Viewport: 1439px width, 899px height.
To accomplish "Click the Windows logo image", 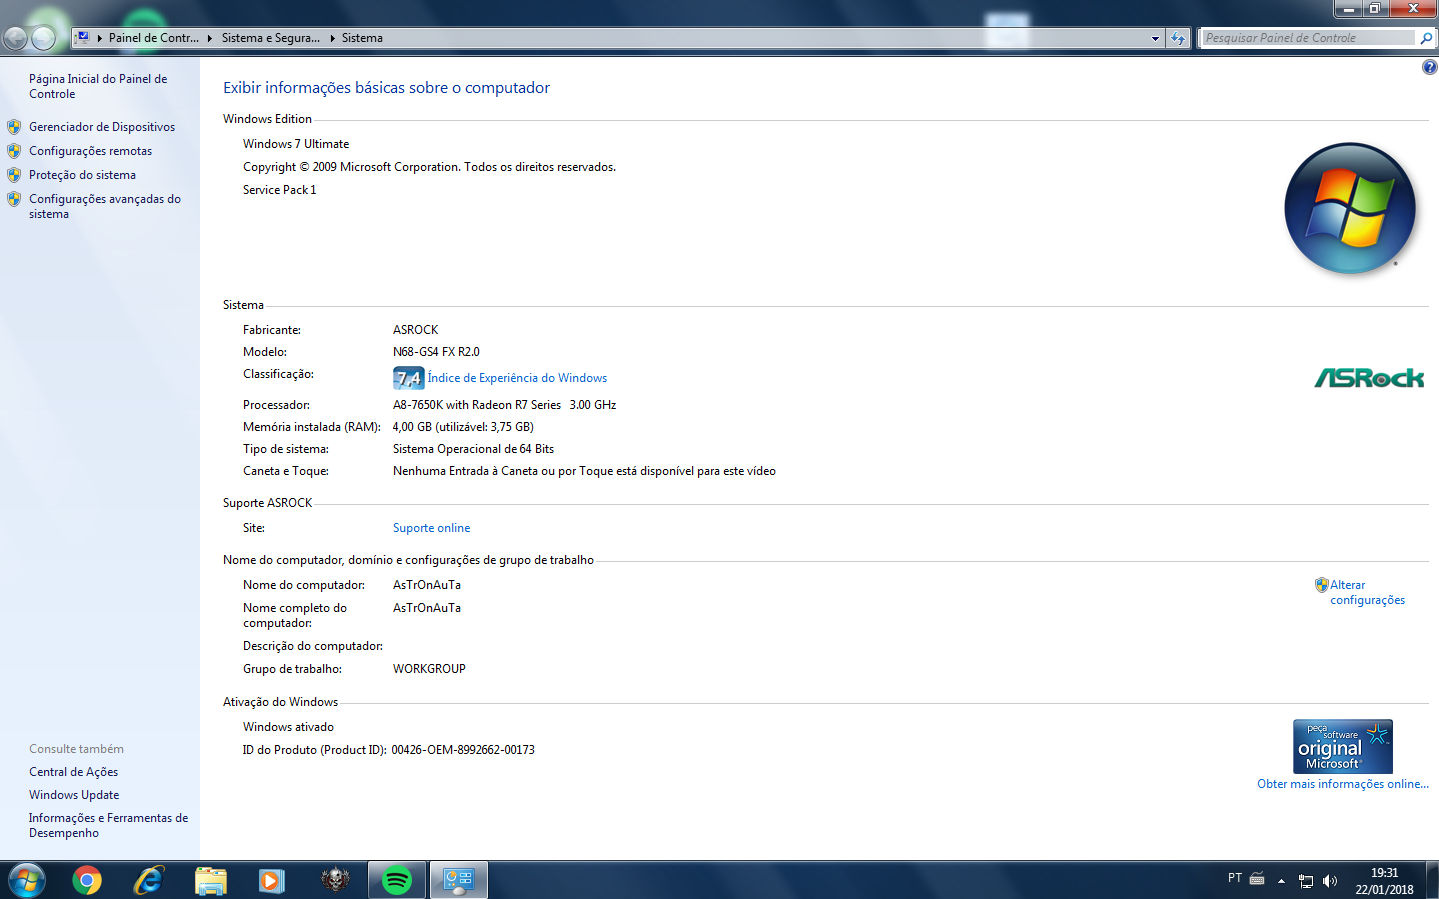I will tap(1350, 208).
